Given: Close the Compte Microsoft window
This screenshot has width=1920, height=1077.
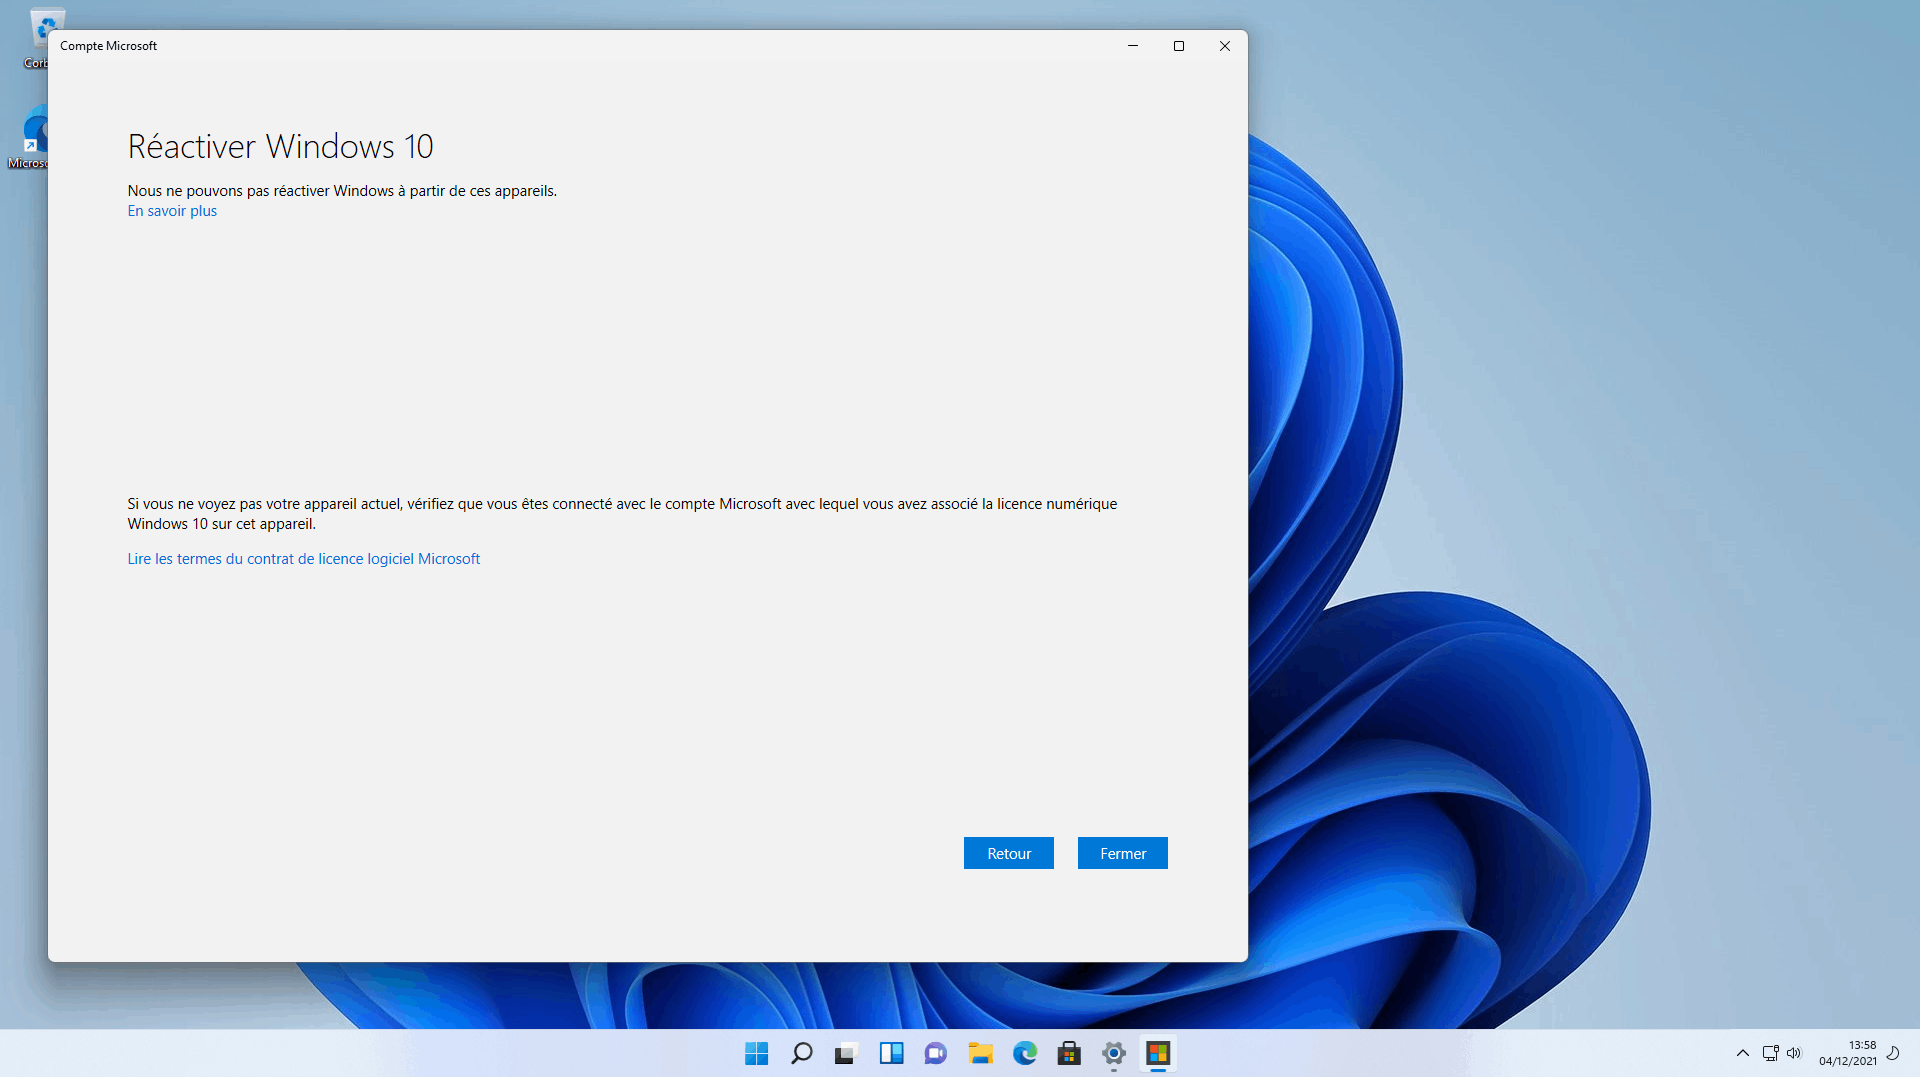Looking at the screenshot, I should (x=1224, y=46).
